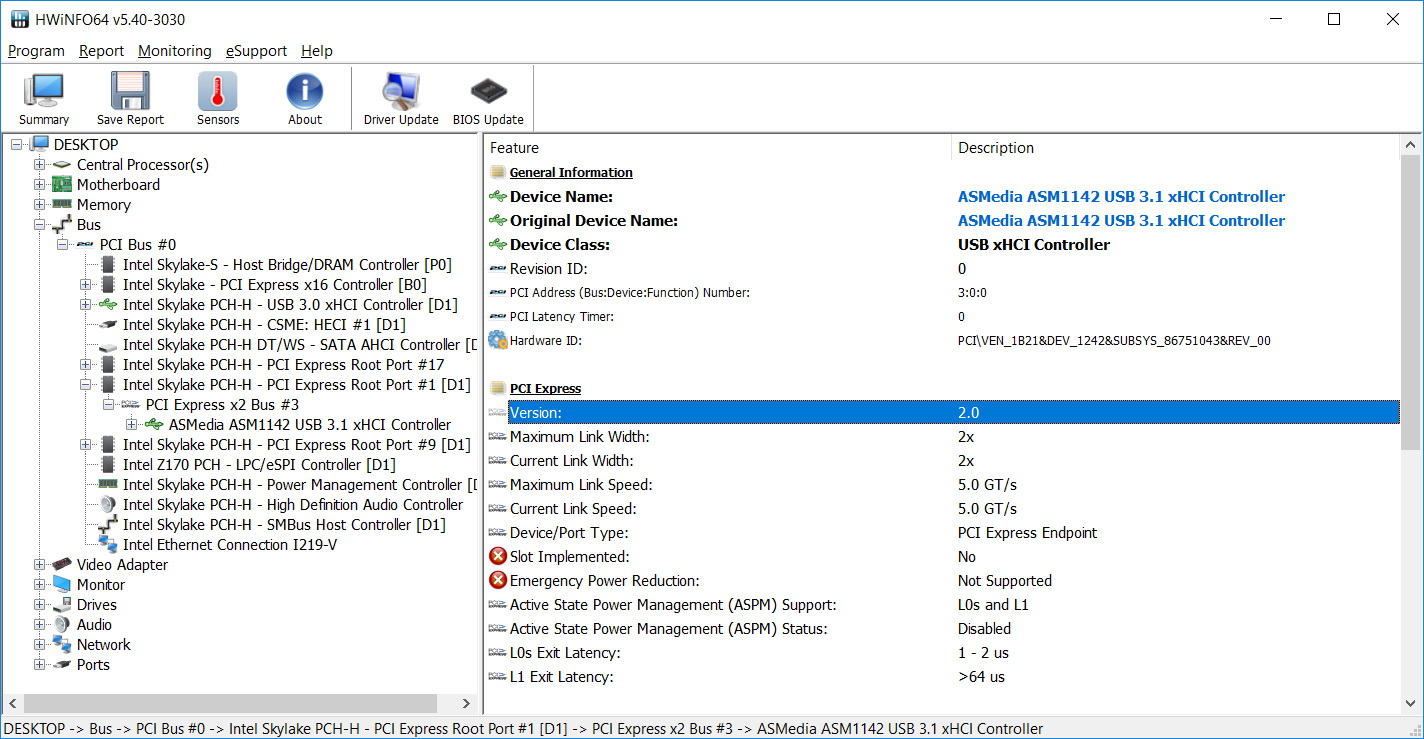Expand the Central Processor(s) node

(39, 165)
